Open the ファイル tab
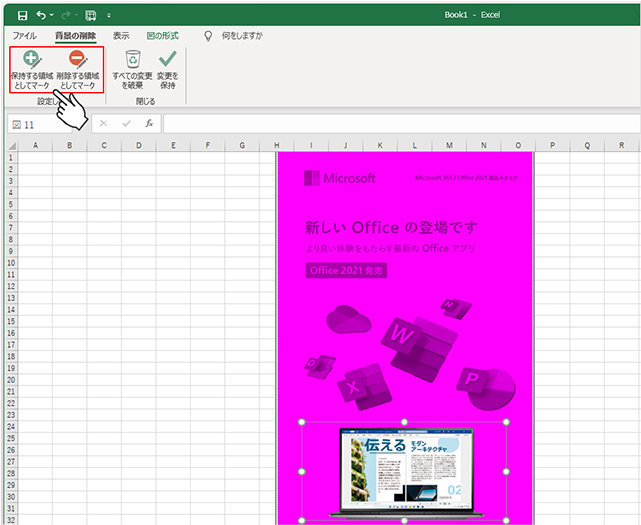 coord(25,36)
